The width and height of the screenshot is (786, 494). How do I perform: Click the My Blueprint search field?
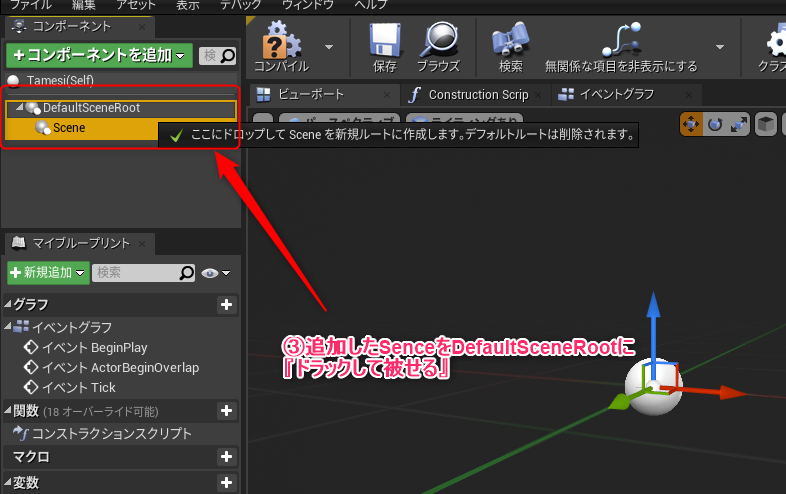tap(135, 273)
